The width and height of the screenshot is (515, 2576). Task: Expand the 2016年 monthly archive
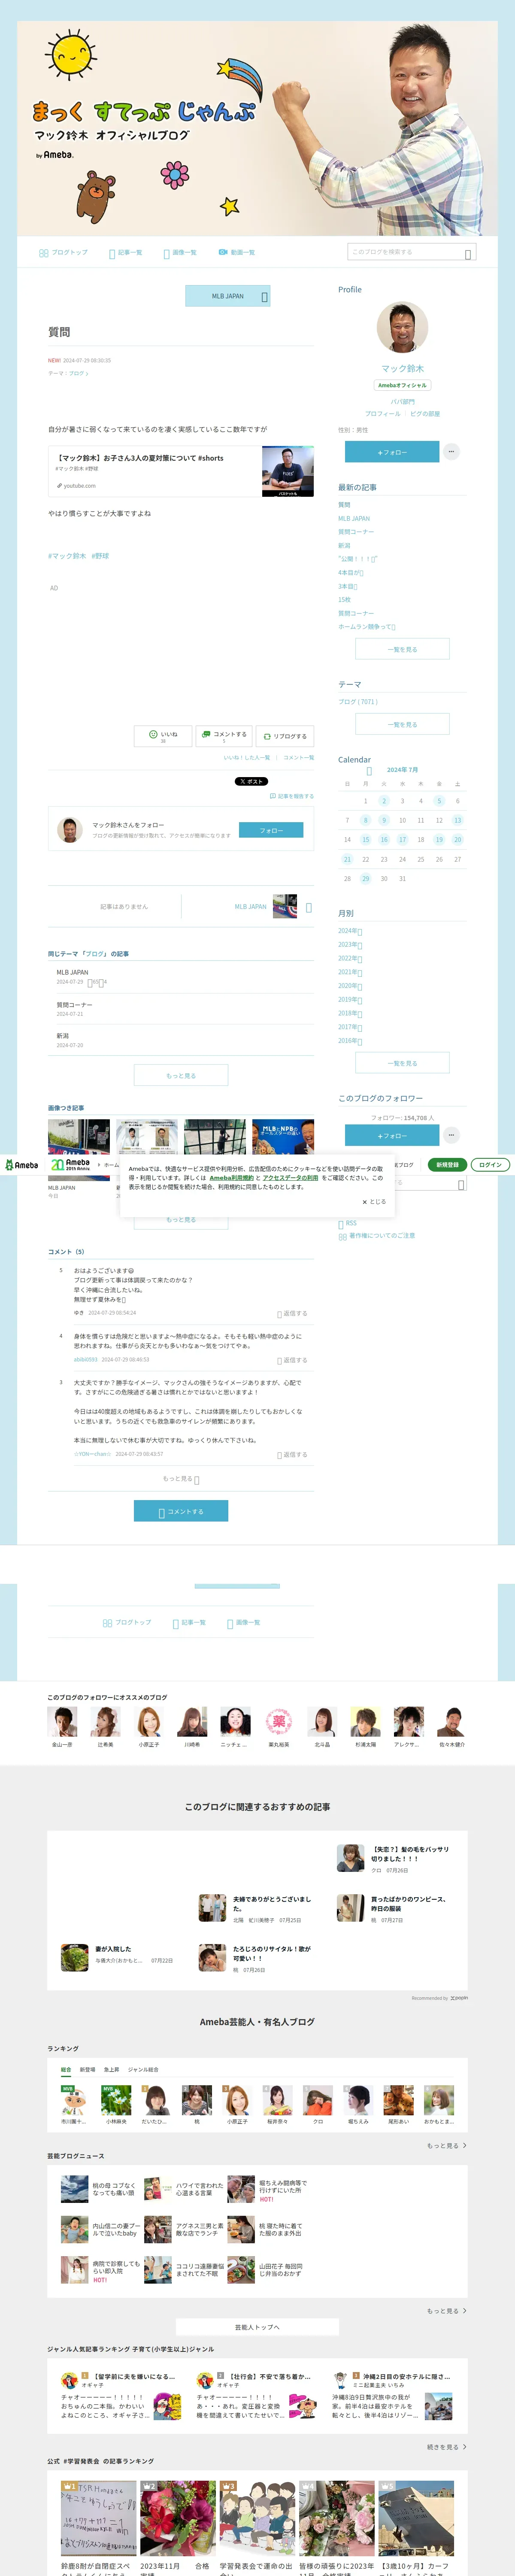tap(350, 1041)
